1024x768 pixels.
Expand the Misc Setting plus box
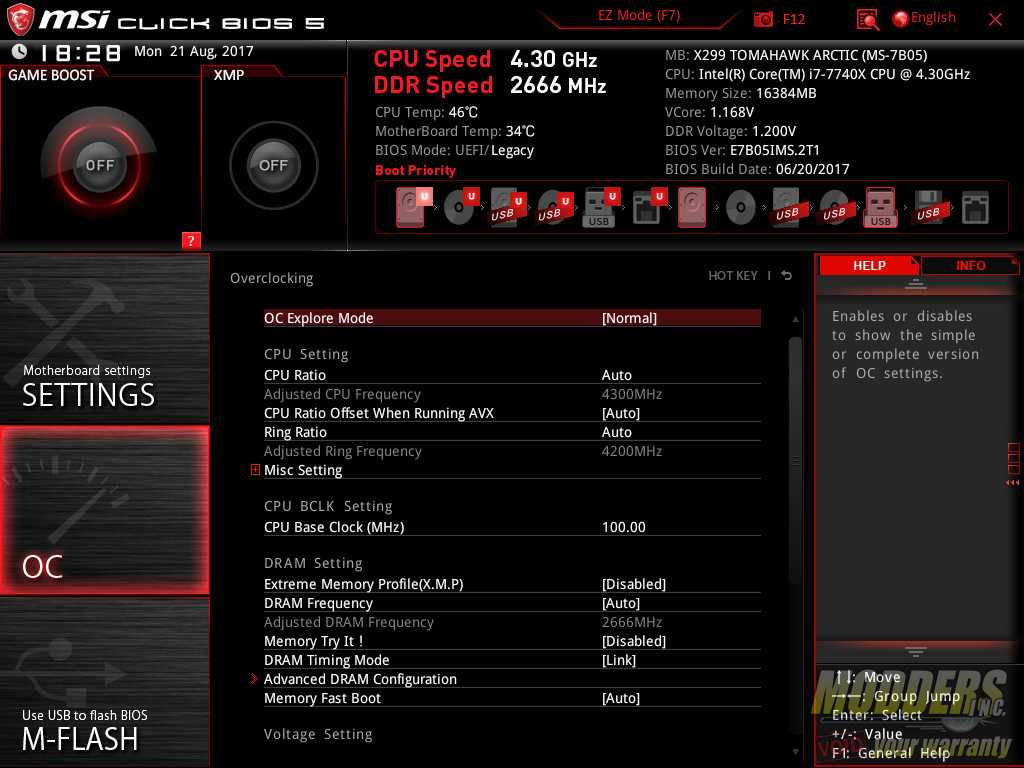(255, 470)
